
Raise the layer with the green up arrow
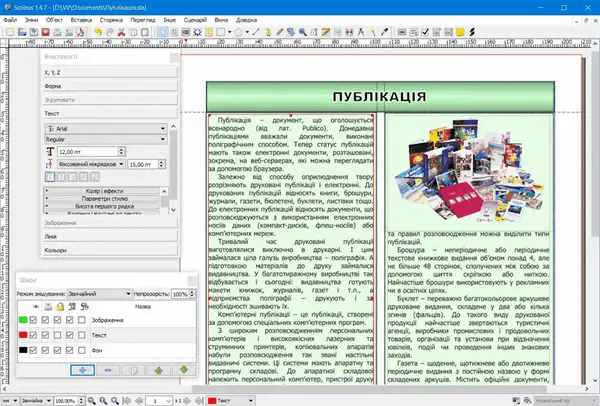159,370
